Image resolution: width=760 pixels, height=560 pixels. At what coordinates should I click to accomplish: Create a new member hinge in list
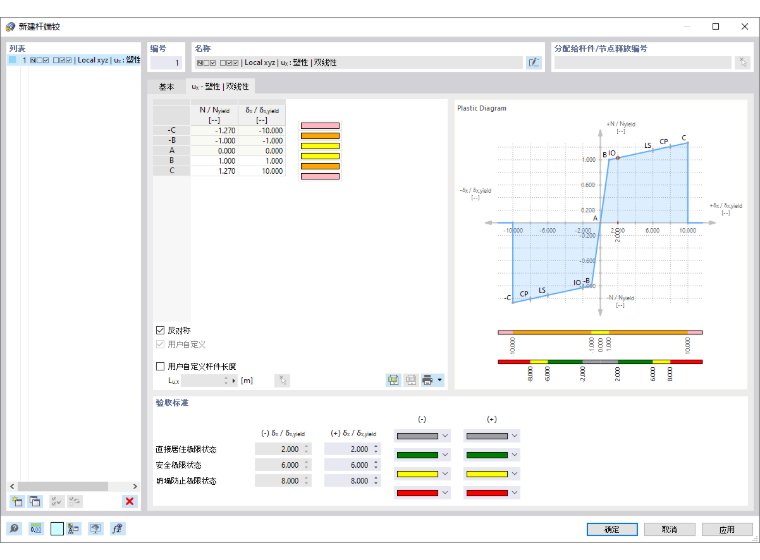(x=17, y=501)
